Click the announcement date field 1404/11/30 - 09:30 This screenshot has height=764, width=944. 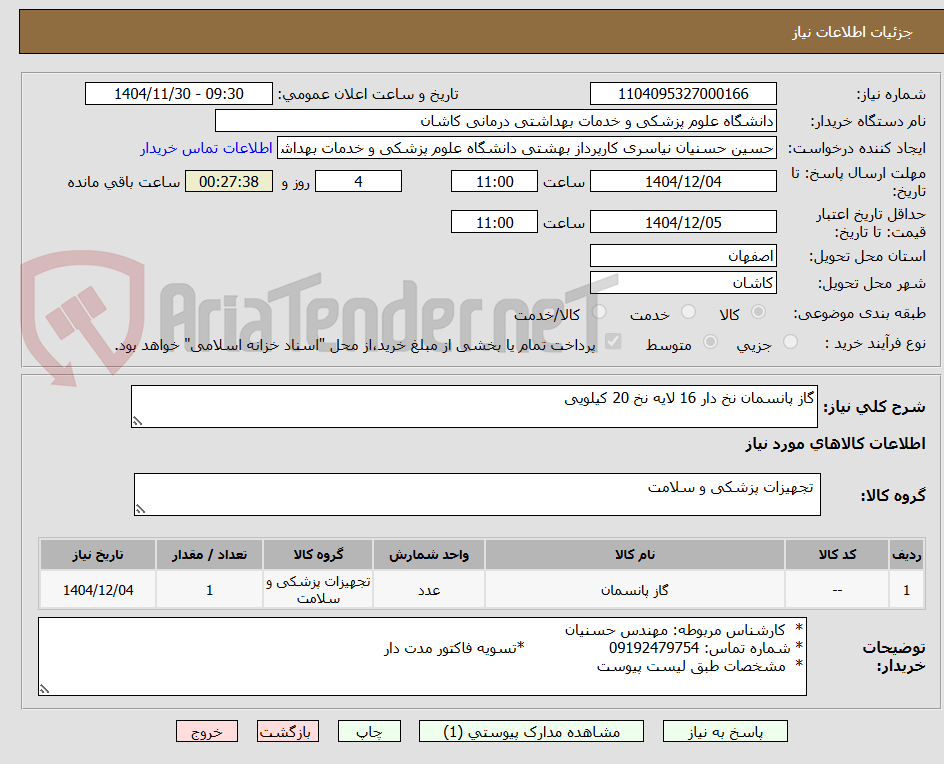point(179,94)
